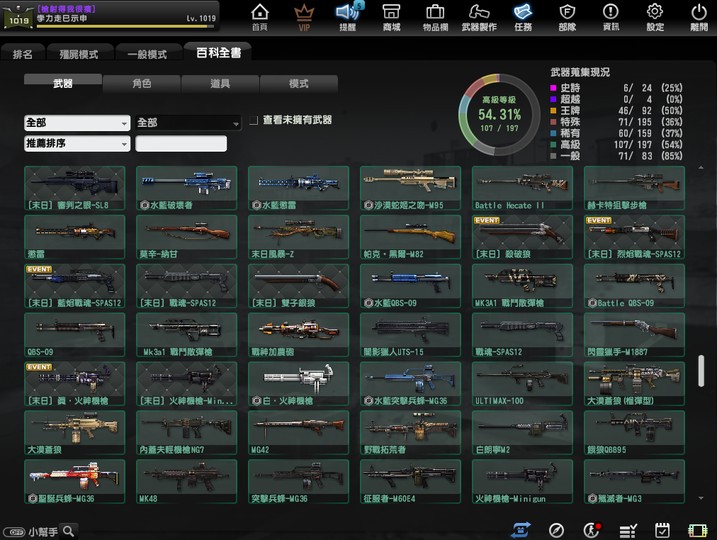Viewport: 717px width, 540px height.
Task: Open the 任務 missions icon
Action: tap(523, 16)
